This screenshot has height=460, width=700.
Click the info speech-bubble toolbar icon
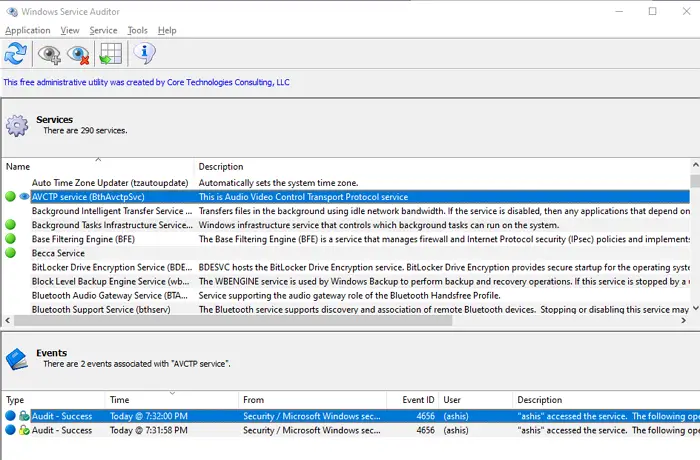point(143,54)
